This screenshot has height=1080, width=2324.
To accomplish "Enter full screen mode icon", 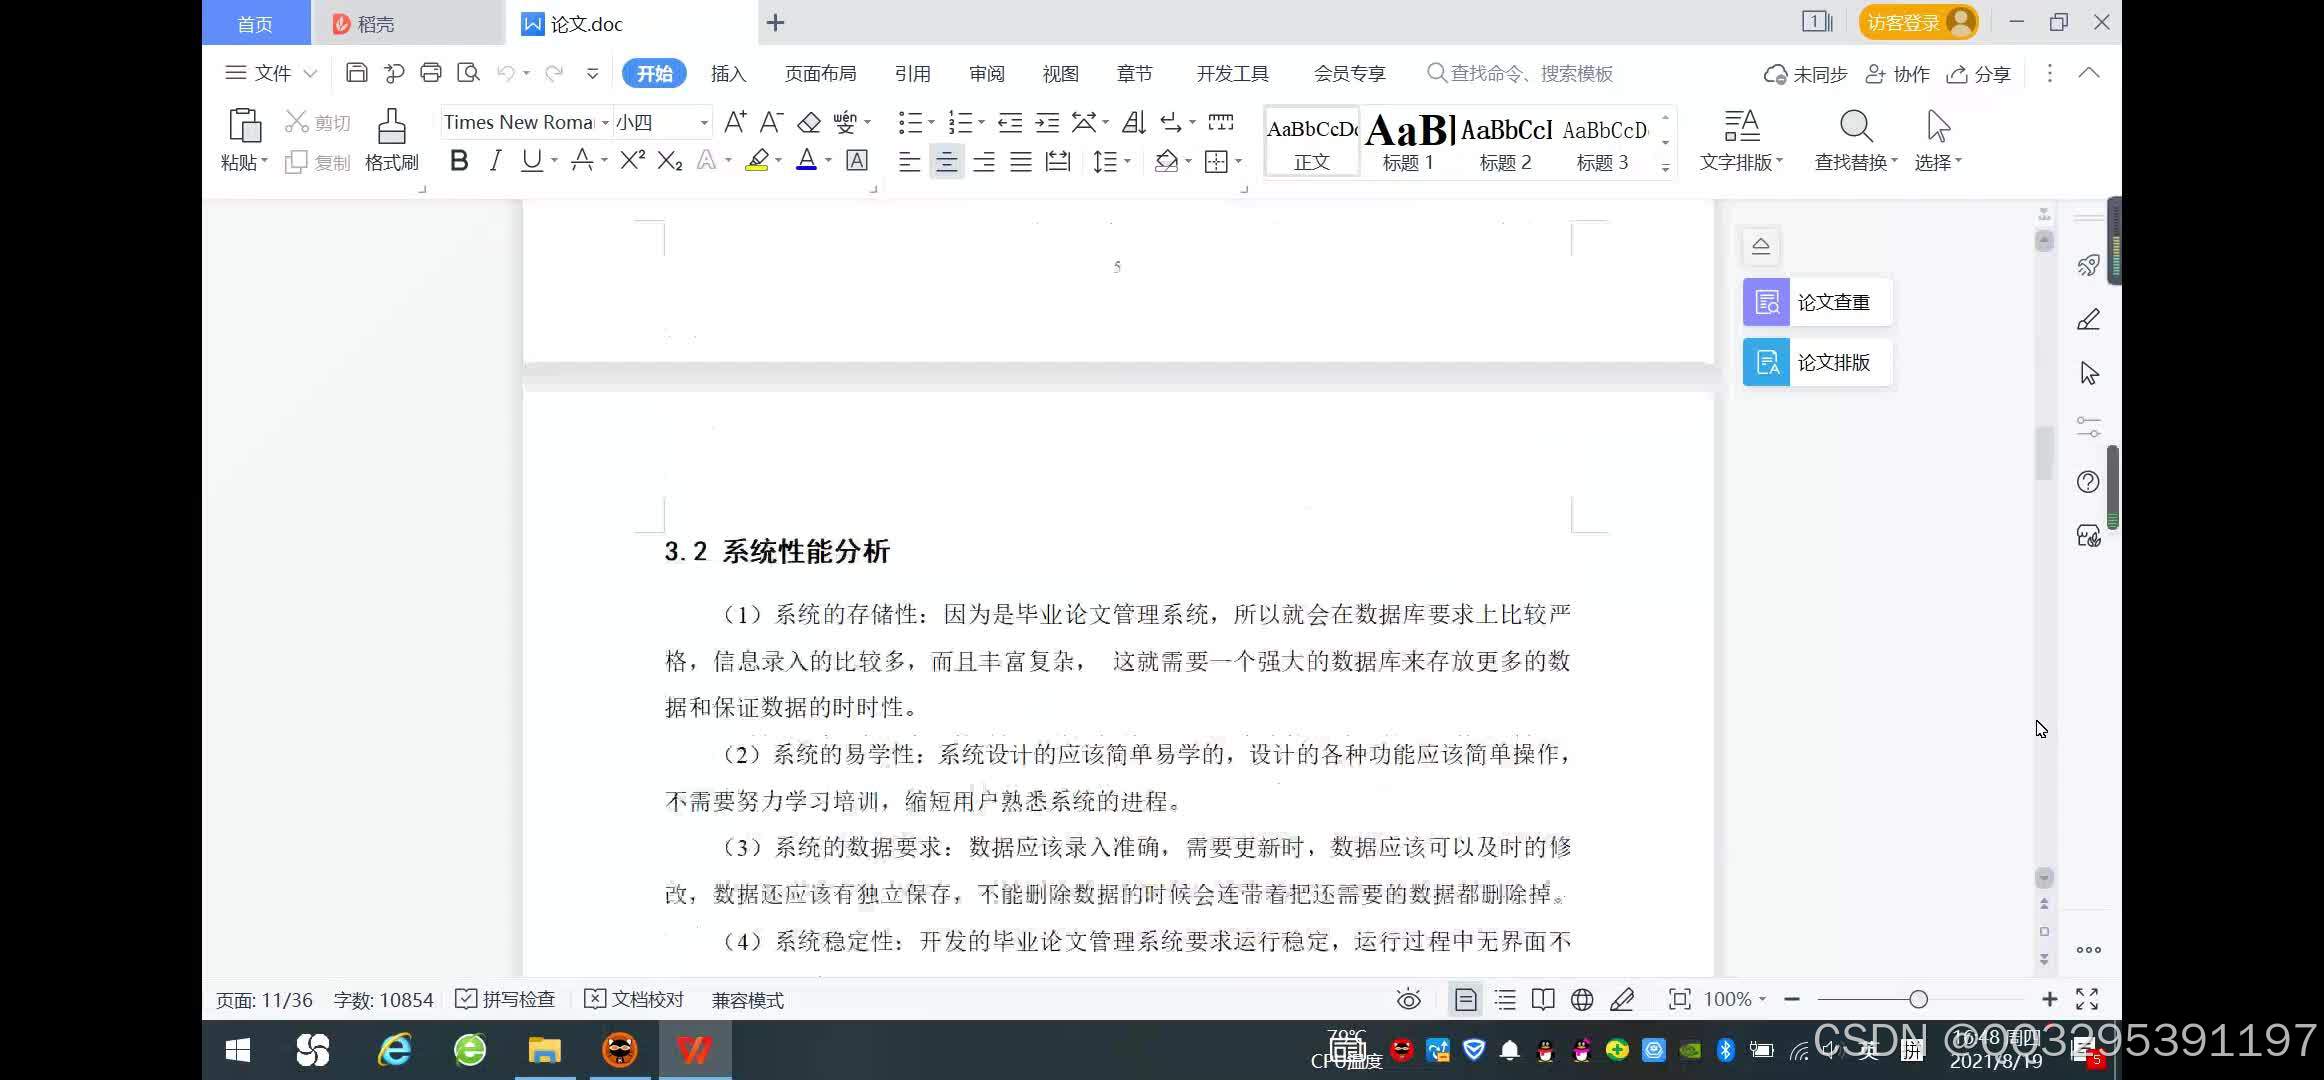I will point(2087,999).
